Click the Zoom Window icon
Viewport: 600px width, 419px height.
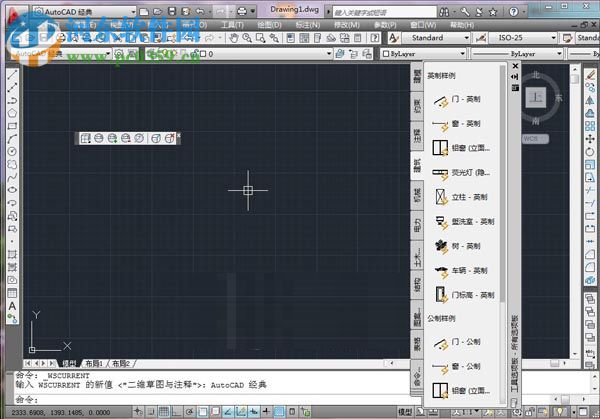pyautogui.click(x=261, y=37)
